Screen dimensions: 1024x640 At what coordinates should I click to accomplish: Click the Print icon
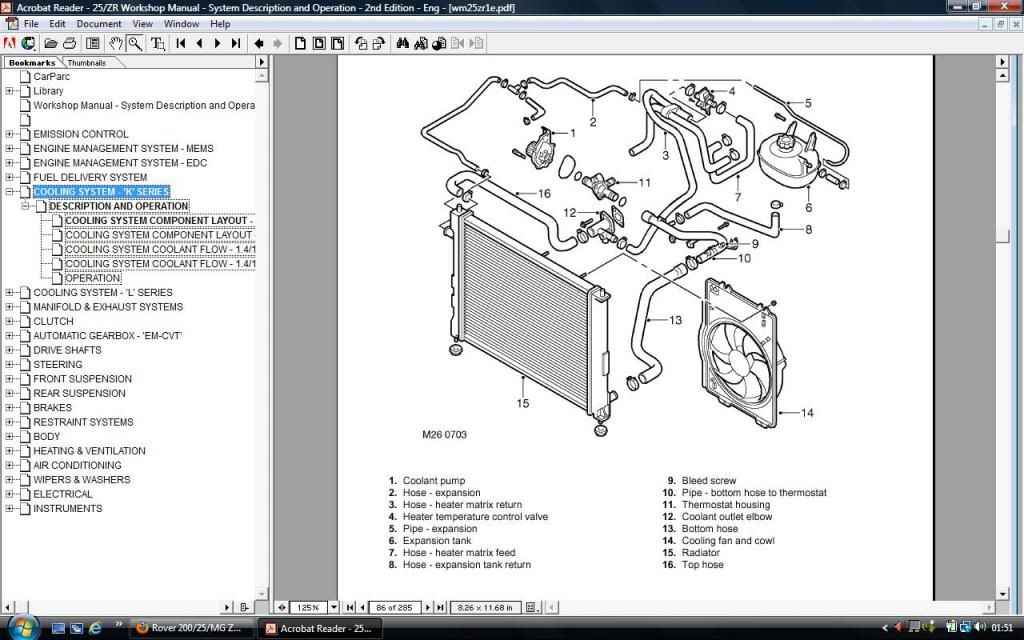pos(68,43)
